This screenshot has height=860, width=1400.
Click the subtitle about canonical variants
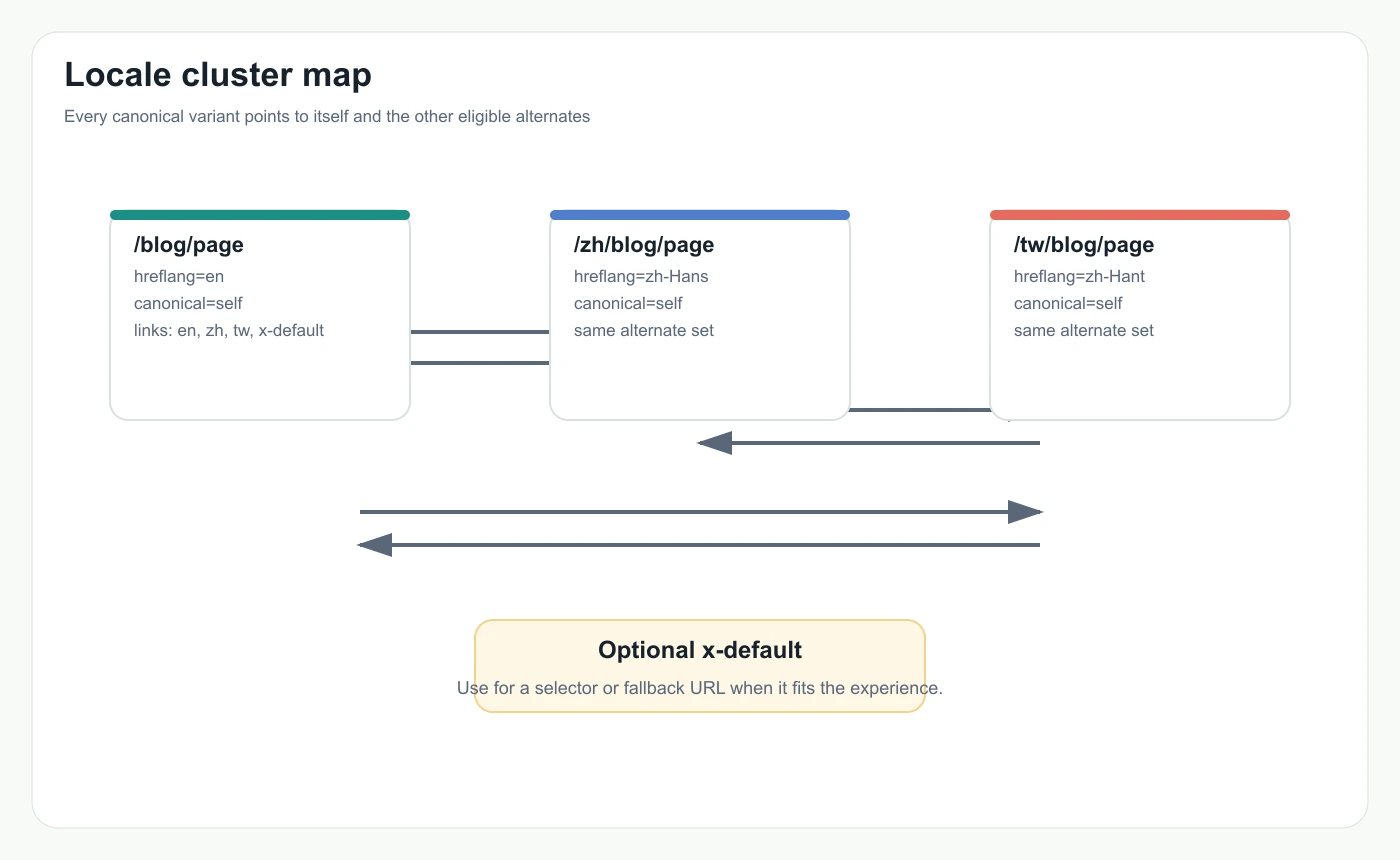(327, 117)
